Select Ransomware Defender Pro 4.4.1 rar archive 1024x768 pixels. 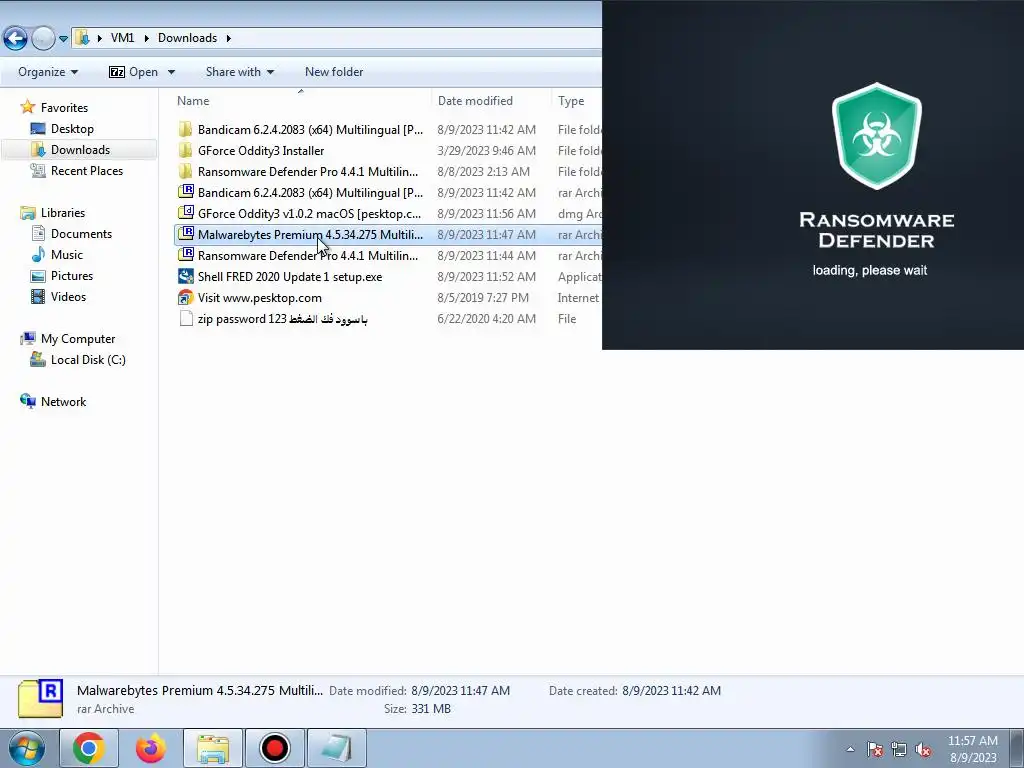(308, 255)
